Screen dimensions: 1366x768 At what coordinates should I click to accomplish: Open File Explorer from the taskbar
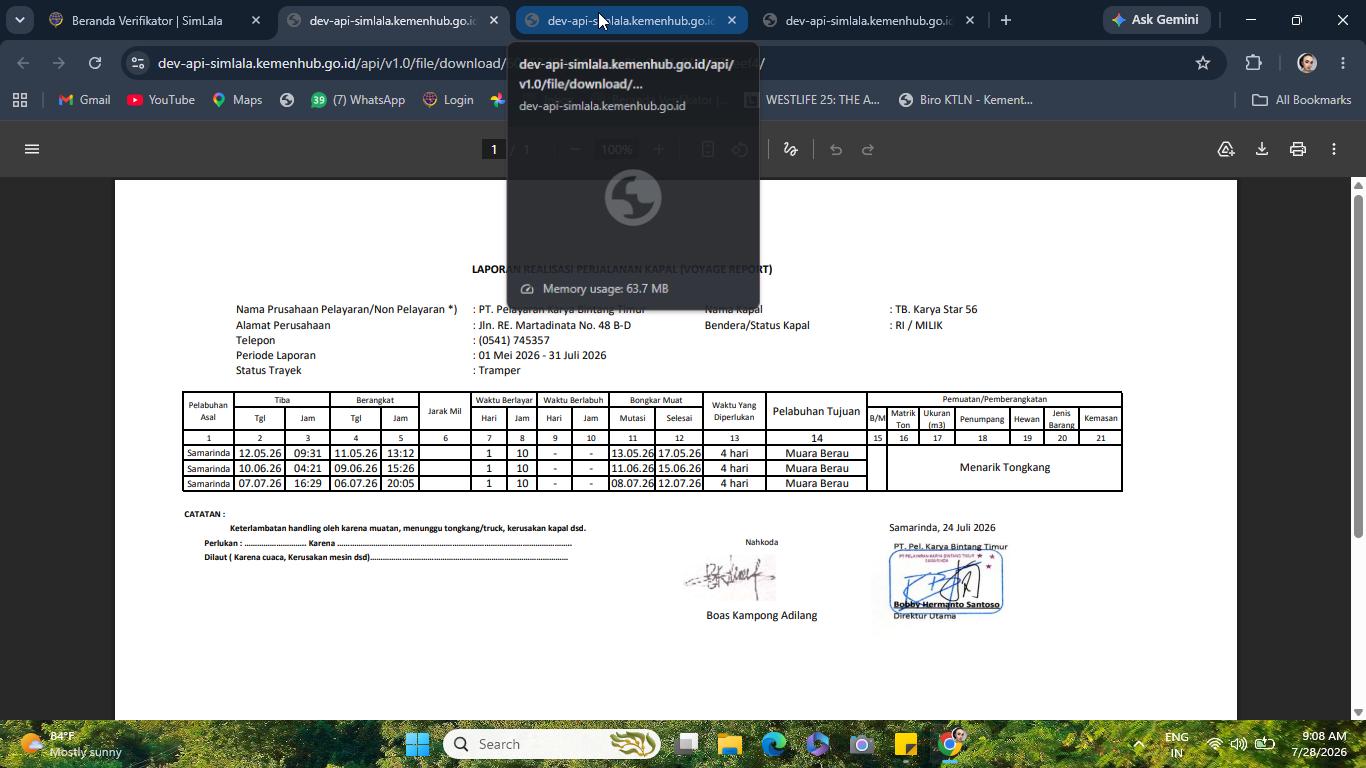point(730,744)
